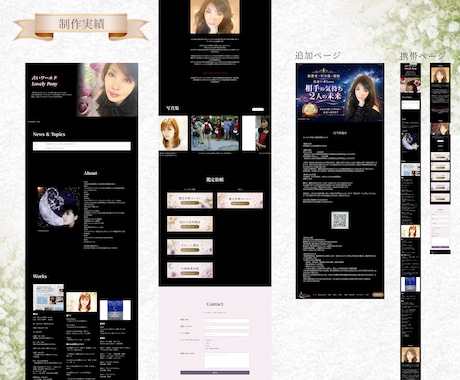Screen dimensions: 460x380
Task: Click the 追加ページ heading
Action: coord(318,55)
